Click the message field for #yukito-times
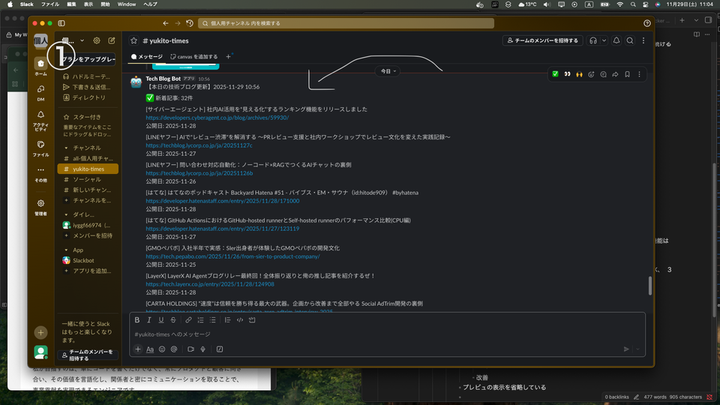 [387, 334]
